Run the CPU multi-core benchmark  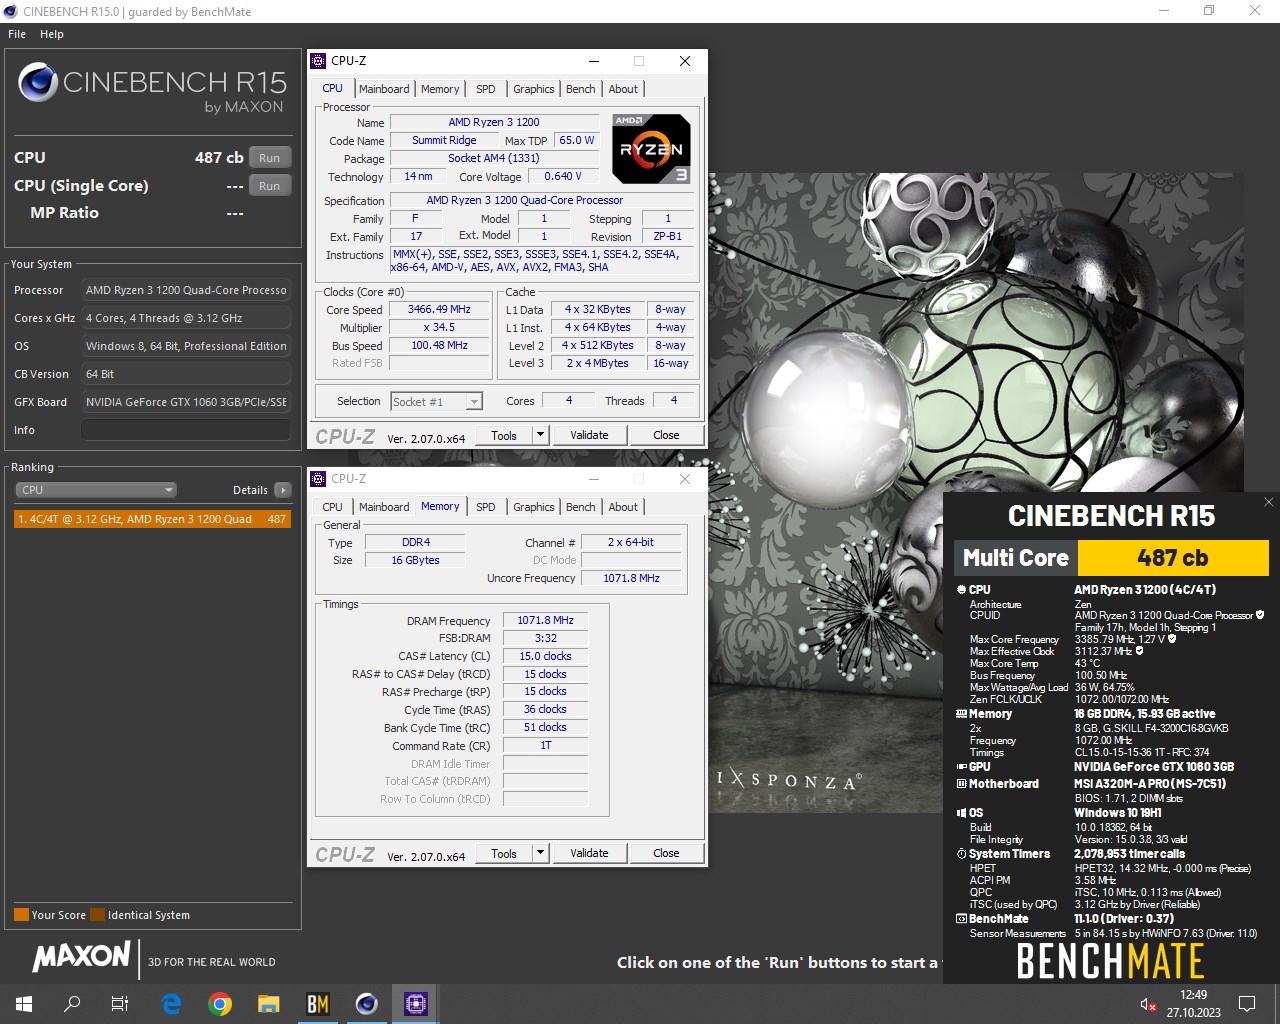(x=270, y=158)
